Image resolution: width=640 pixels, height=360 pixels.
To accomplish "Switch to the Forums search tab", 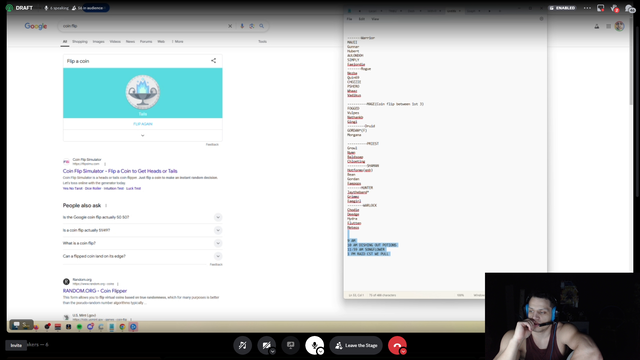I will [x=146, y=42].
